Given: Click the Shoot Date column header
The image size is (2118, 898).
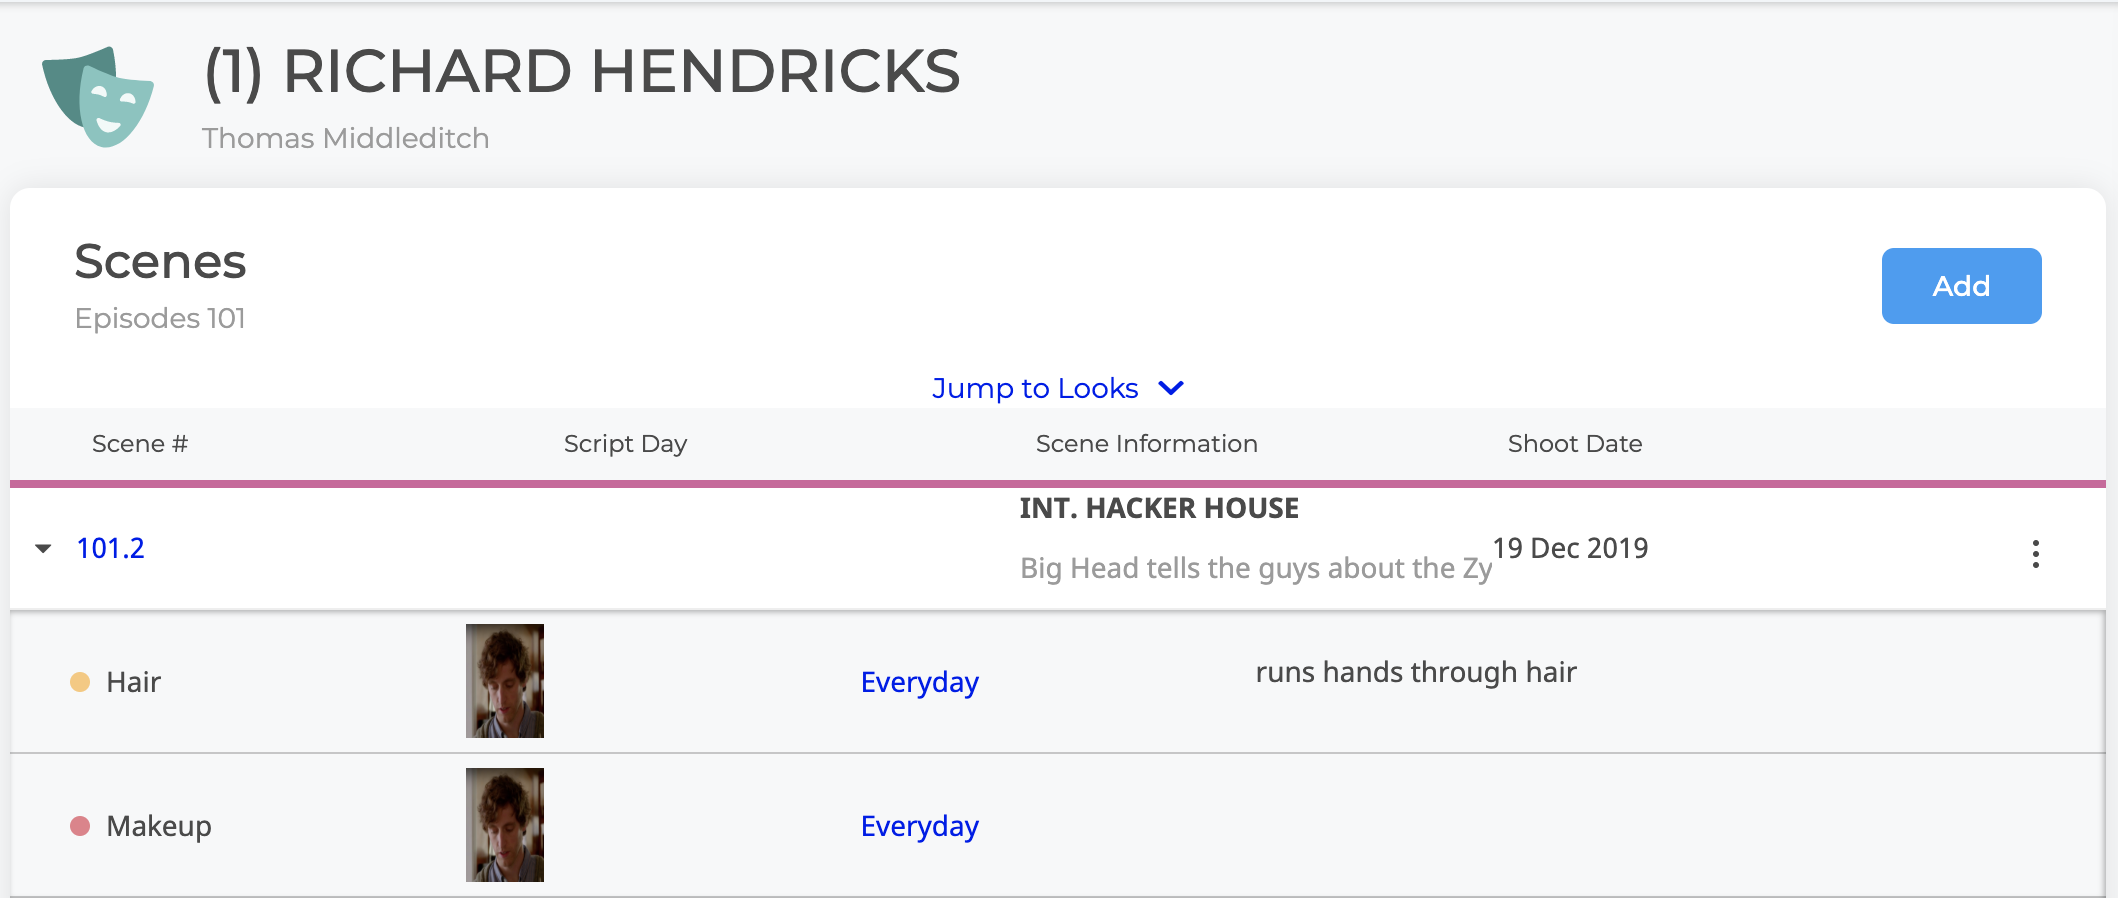Looking at the screenshot, I should point(1574,444).
